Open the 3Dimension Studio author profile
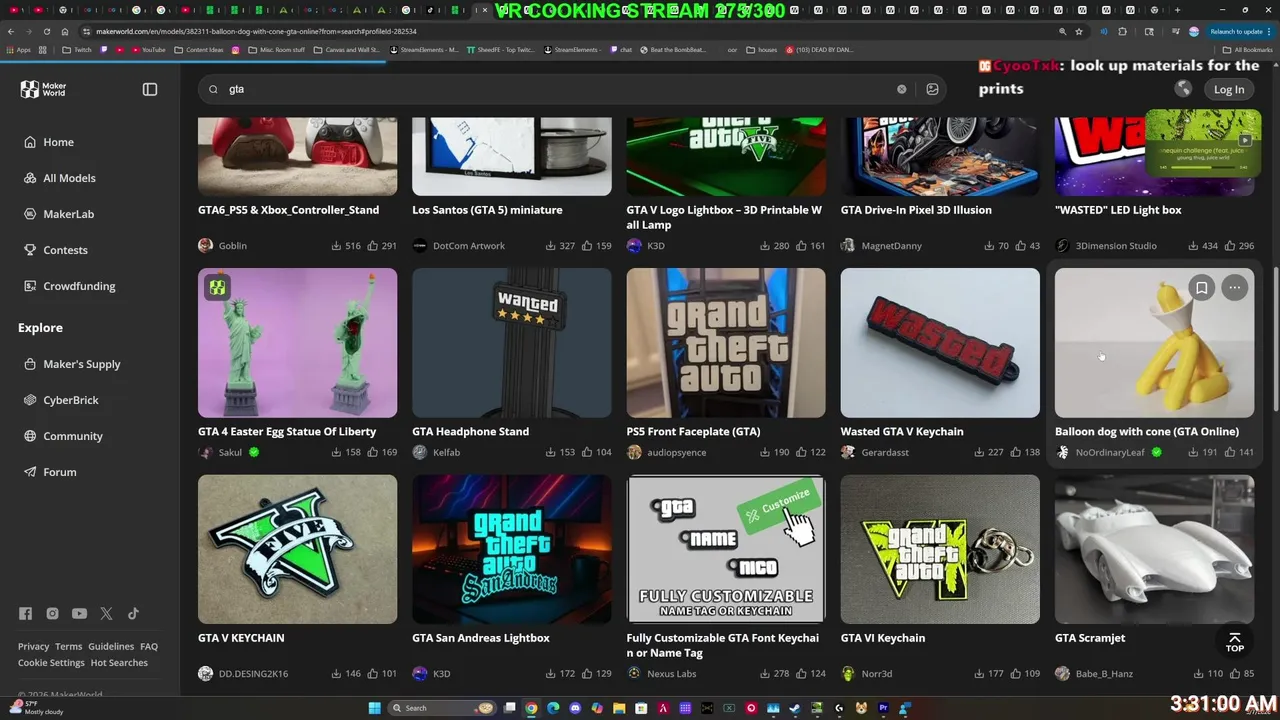Screen dimensions: 1280x720 tap(1116, 246)
